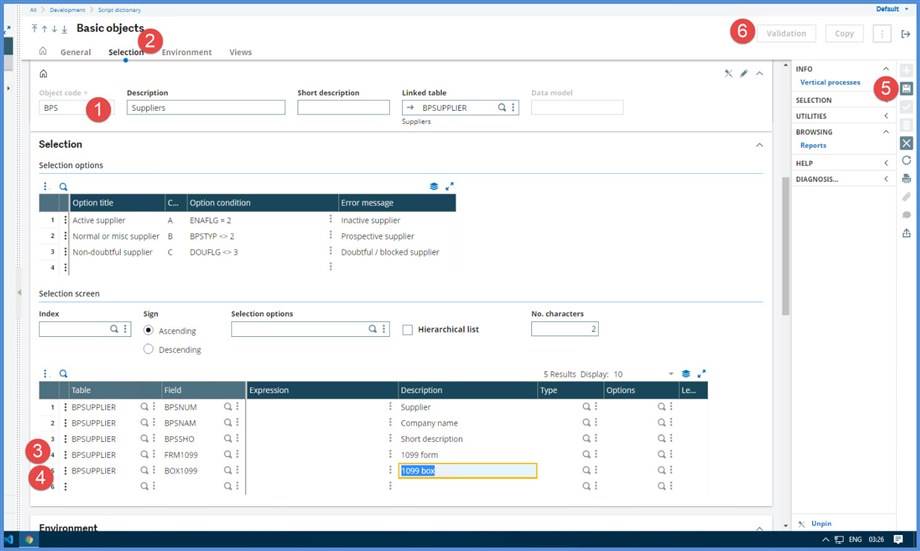Open the Default endpoint dropdown at top right
The height and width of the screenshot is (551, 920).
coord(892,9)
